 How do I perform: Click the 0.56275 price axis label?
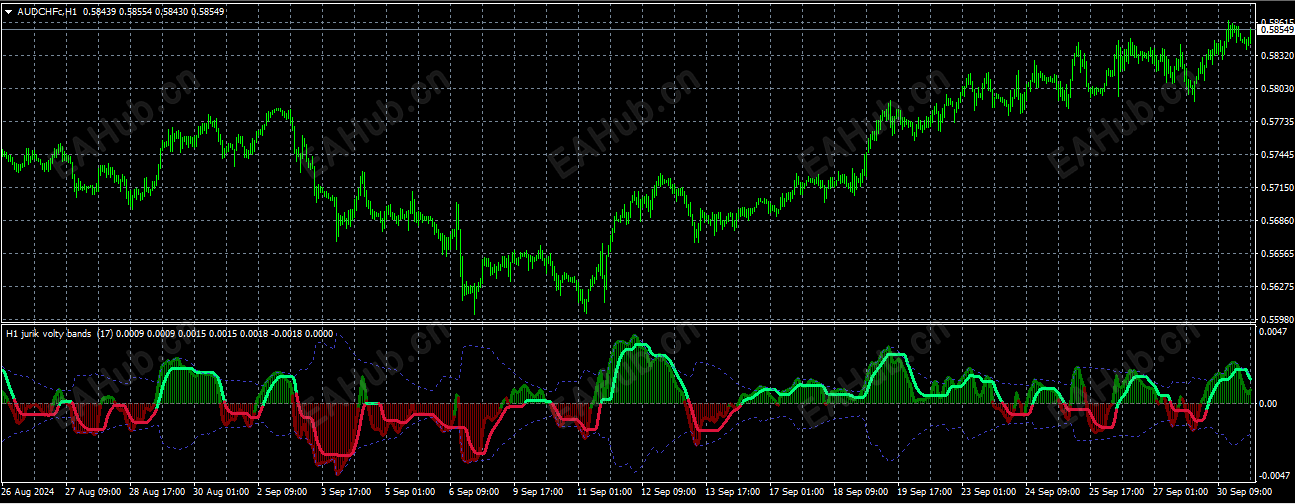1275,287
